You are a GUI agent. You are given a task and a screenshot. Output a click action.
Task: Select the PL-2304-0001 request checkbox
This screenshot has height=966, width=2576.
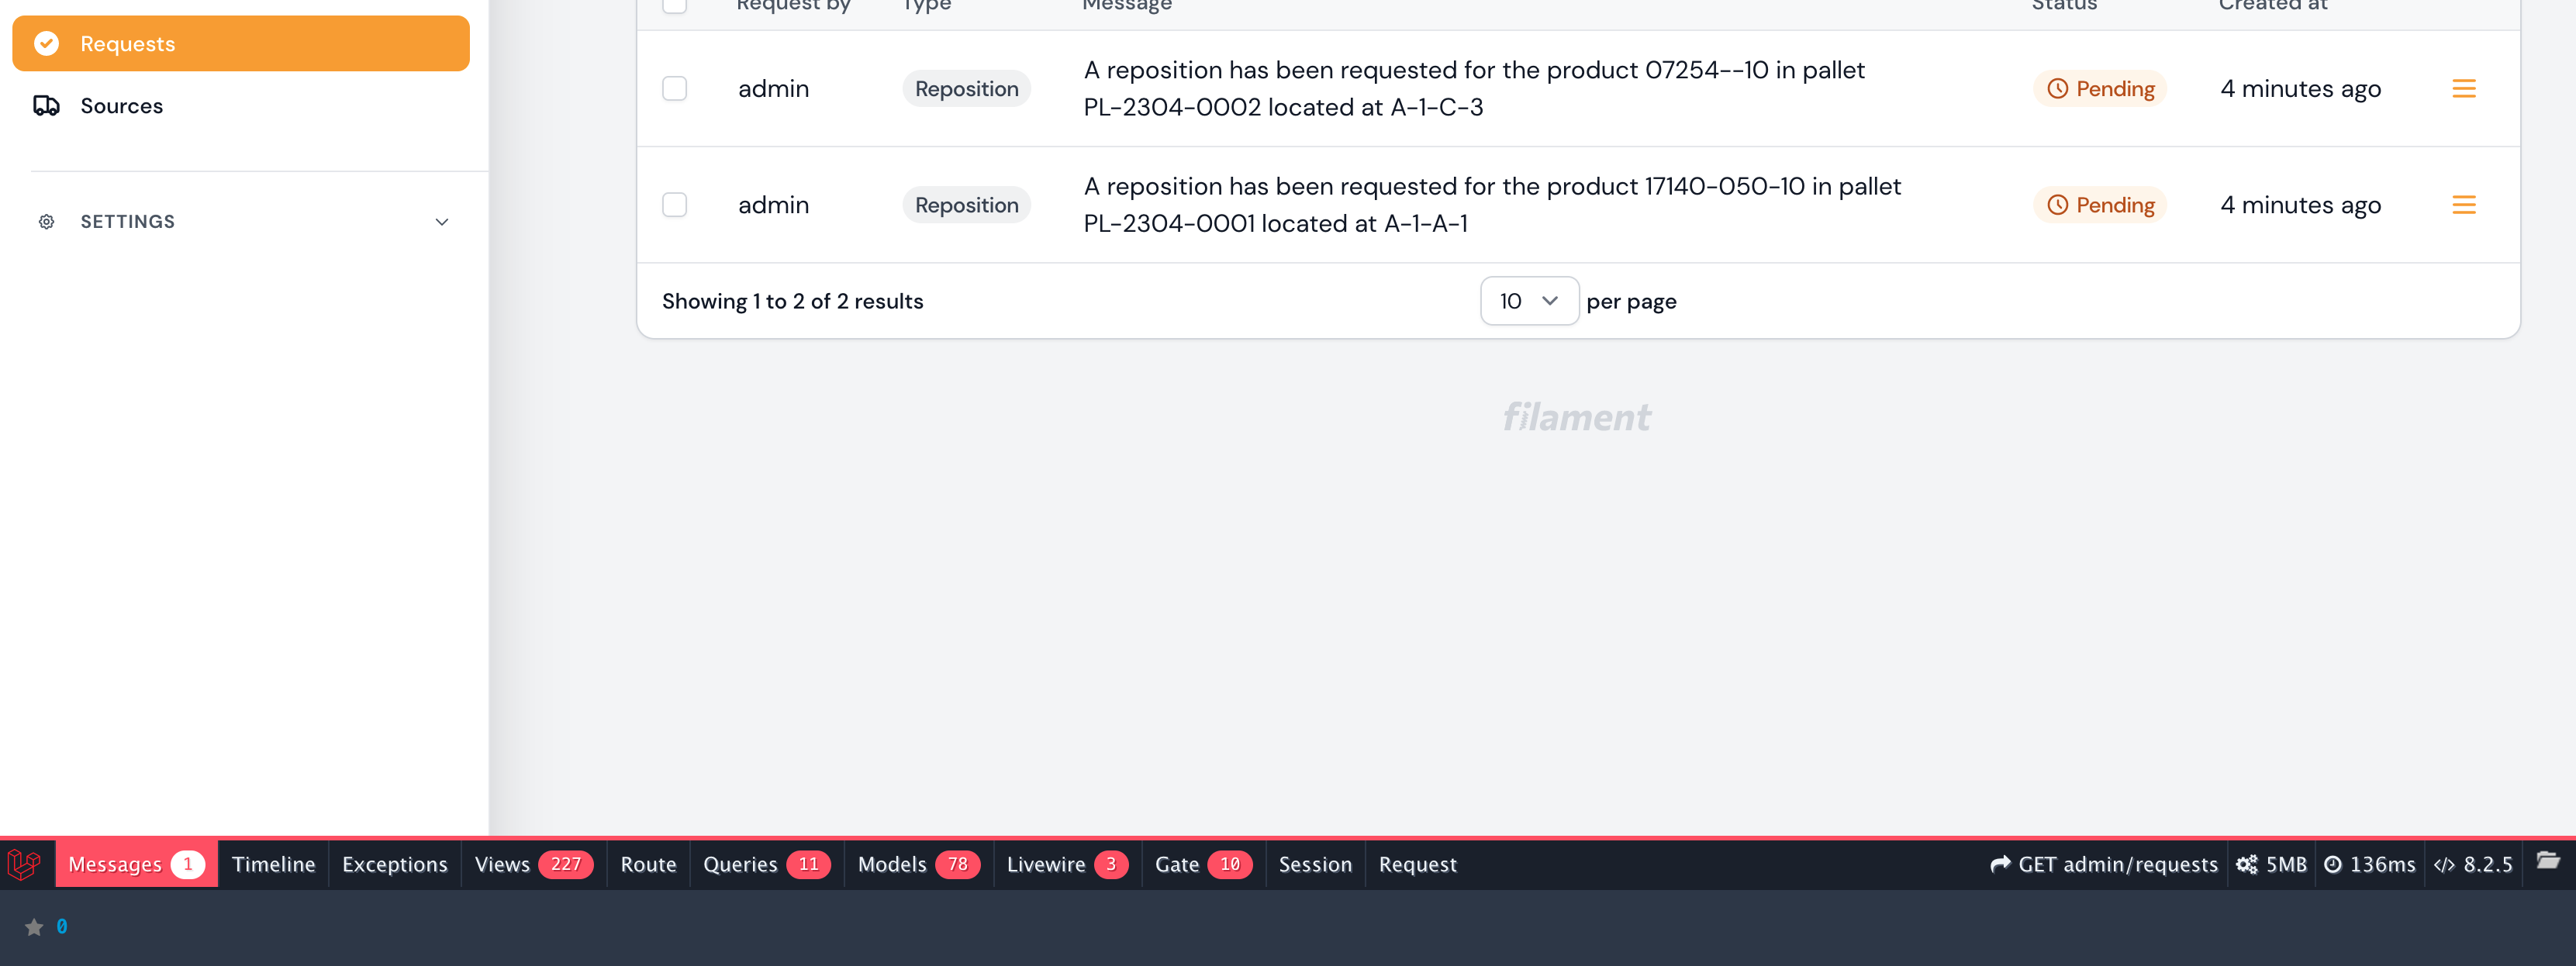pyautogui.click(x=675, y=205)
